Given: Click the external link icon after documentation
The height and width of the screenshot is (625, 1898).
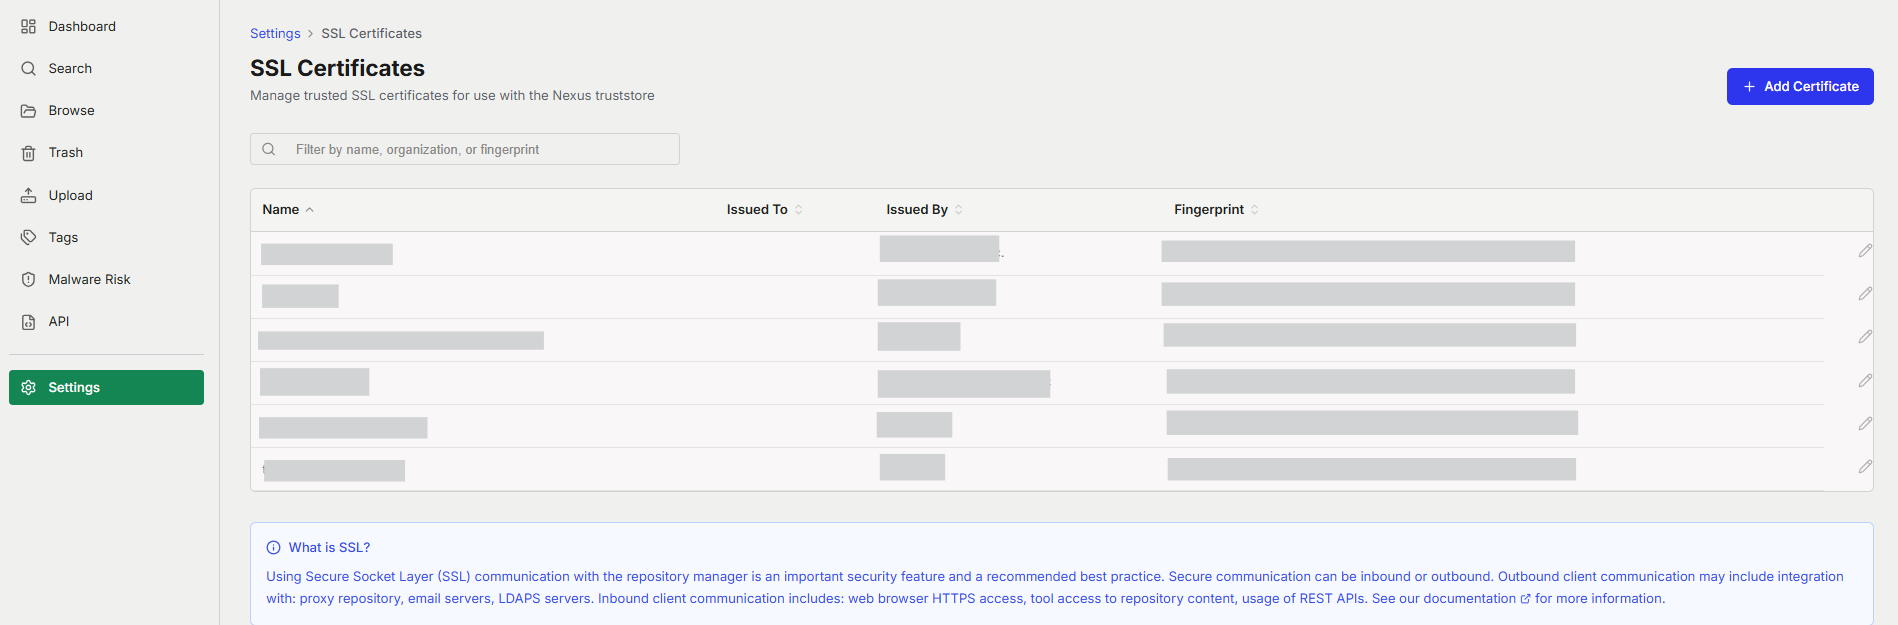Looking at the screenshot, I should click(1525, 599).
